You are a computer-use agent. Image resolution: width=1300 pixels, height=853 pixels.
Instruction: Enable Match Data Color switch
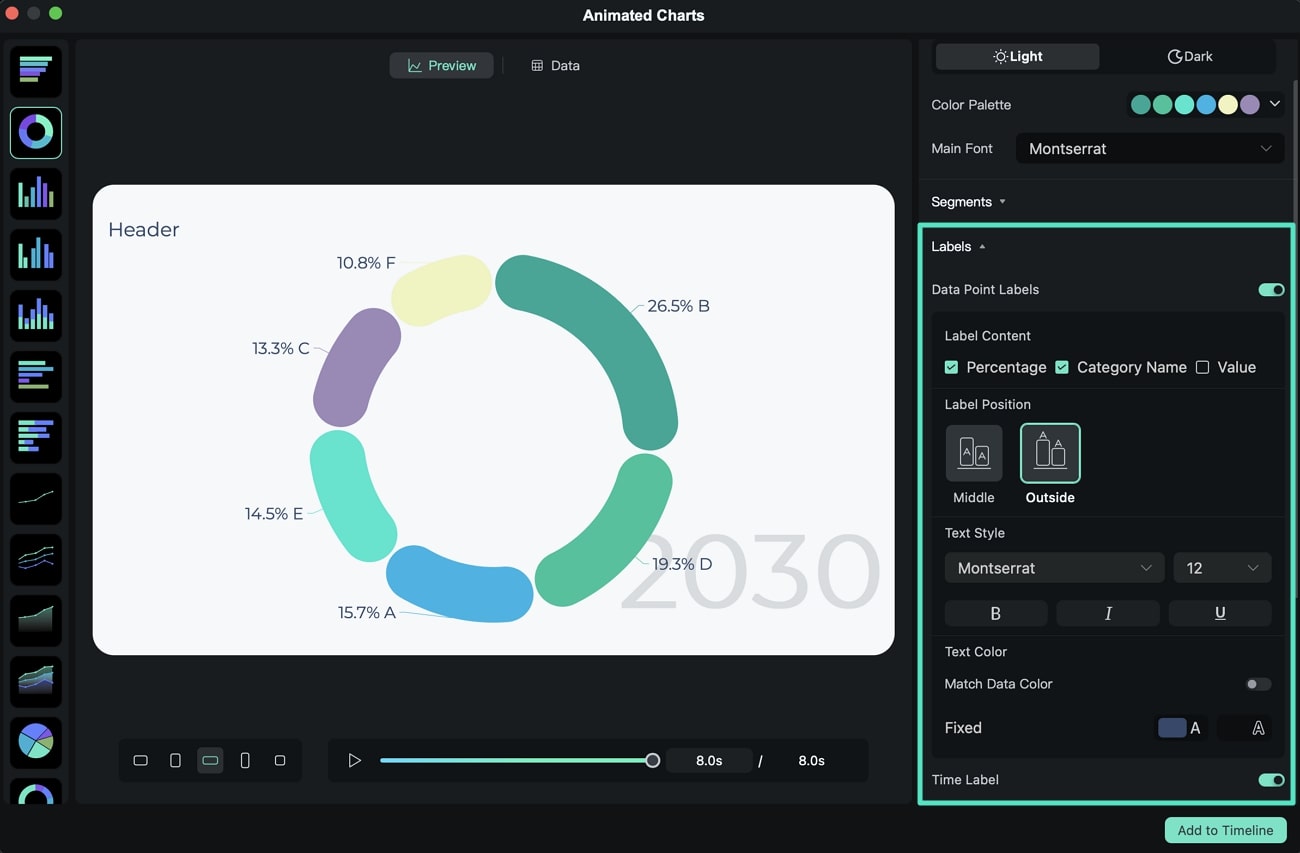point(1258,684)
